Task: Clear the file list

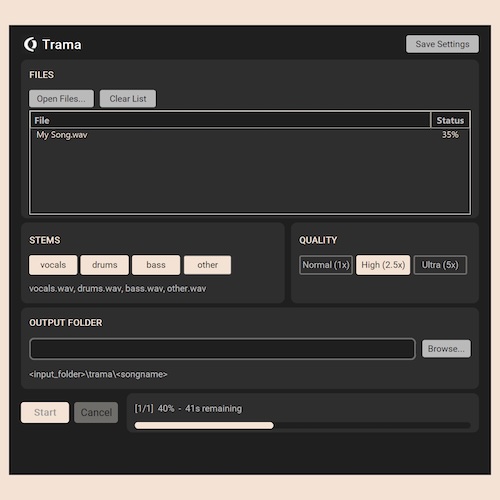Action: [128, 99]
